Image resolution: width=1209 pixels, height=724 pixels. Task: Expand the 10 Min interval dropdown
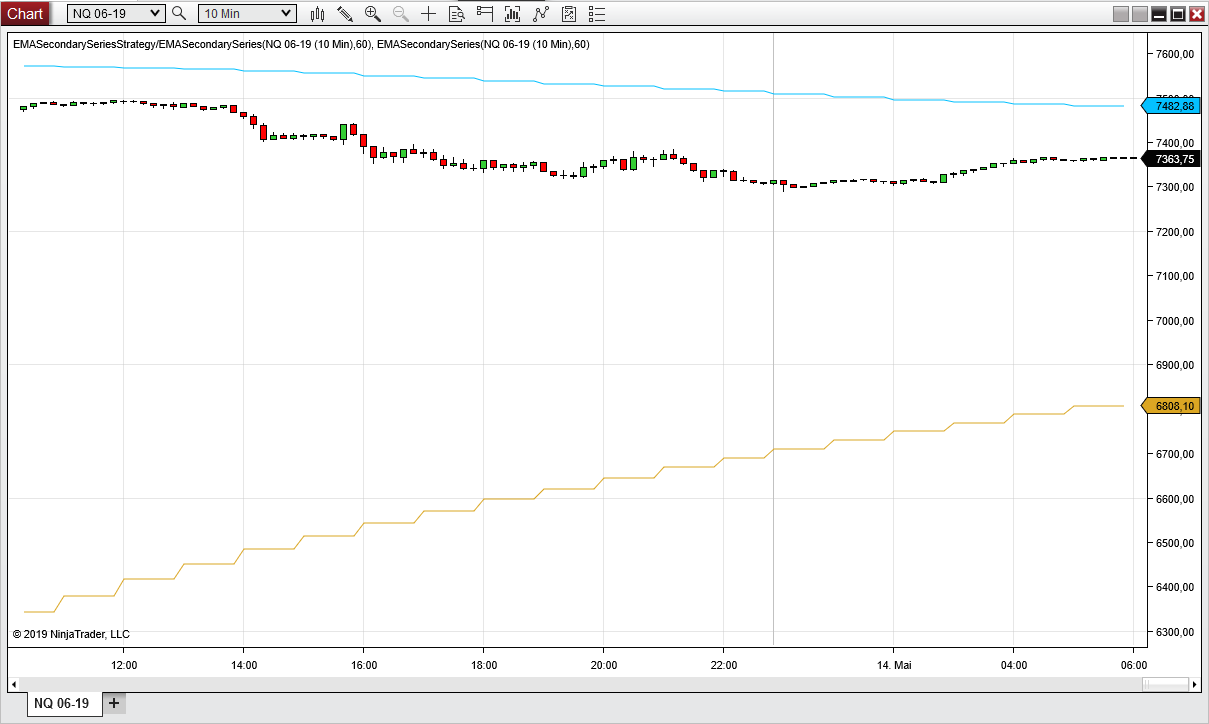(247, 13)
